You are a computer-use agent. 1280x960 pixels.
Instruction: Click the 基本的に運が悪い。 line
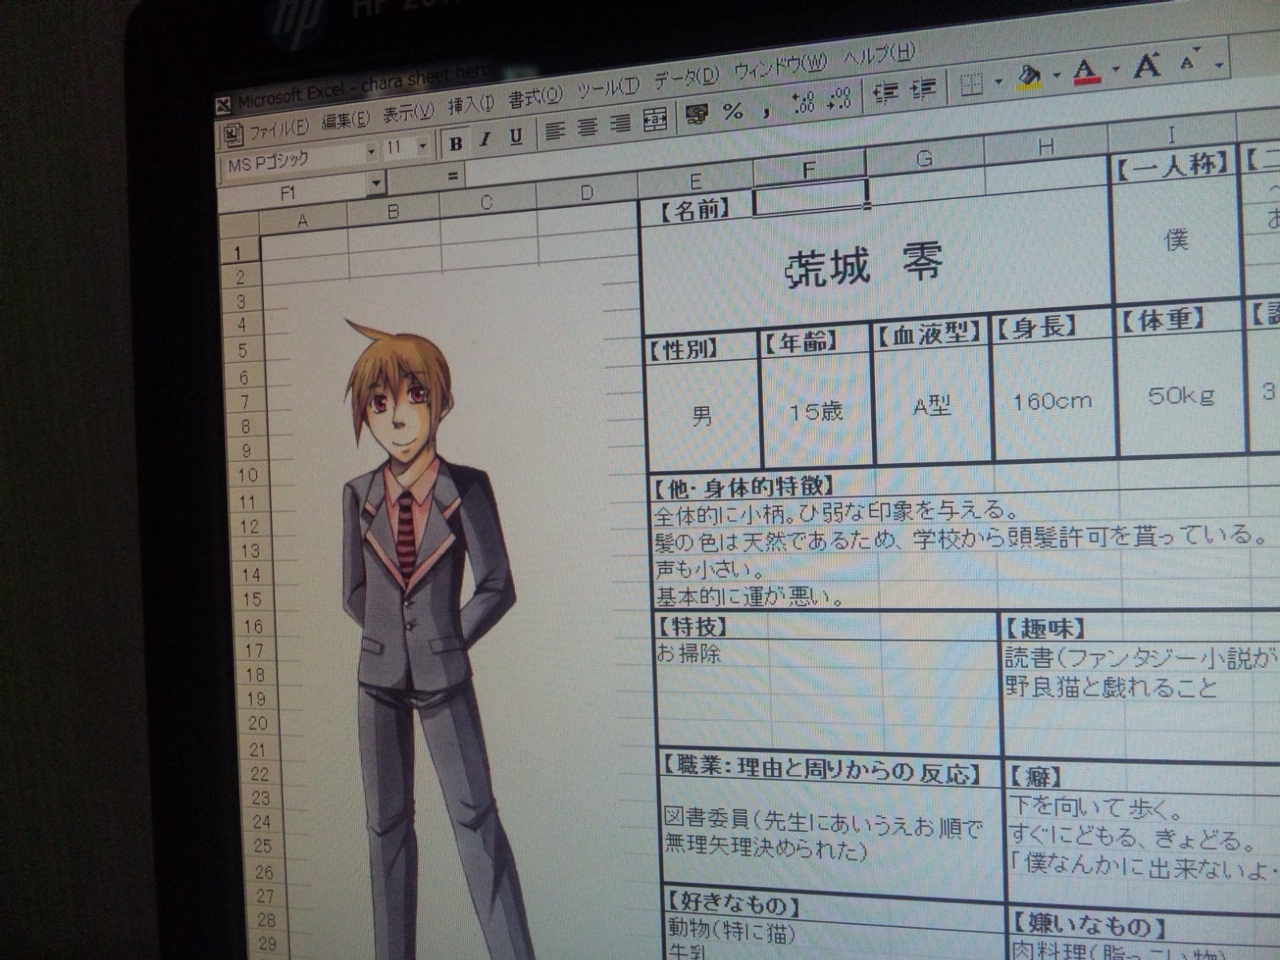750,598
